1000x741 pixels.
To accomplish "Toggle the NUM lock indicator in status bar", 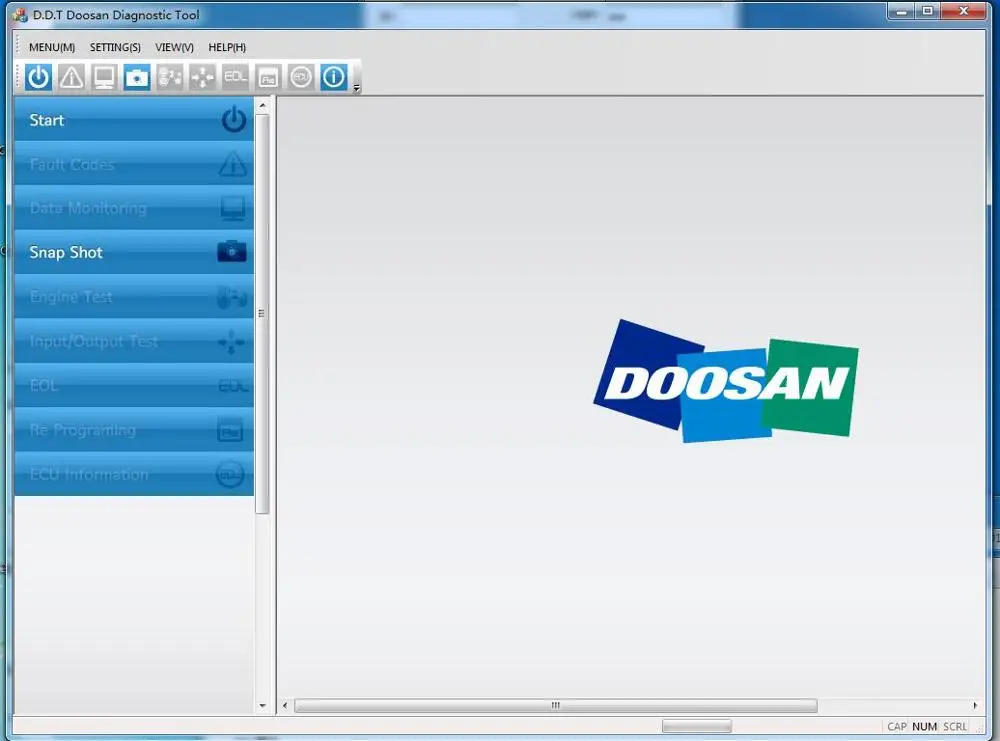I will (x=924, y=726).
